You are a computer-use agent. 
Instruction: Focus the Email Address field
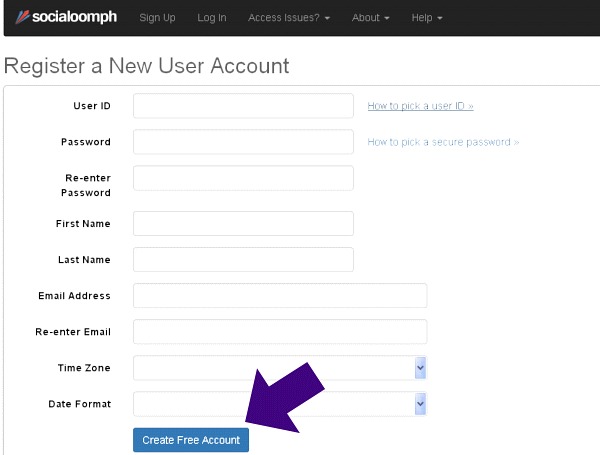pyautogui.click(x=280, y=295)
